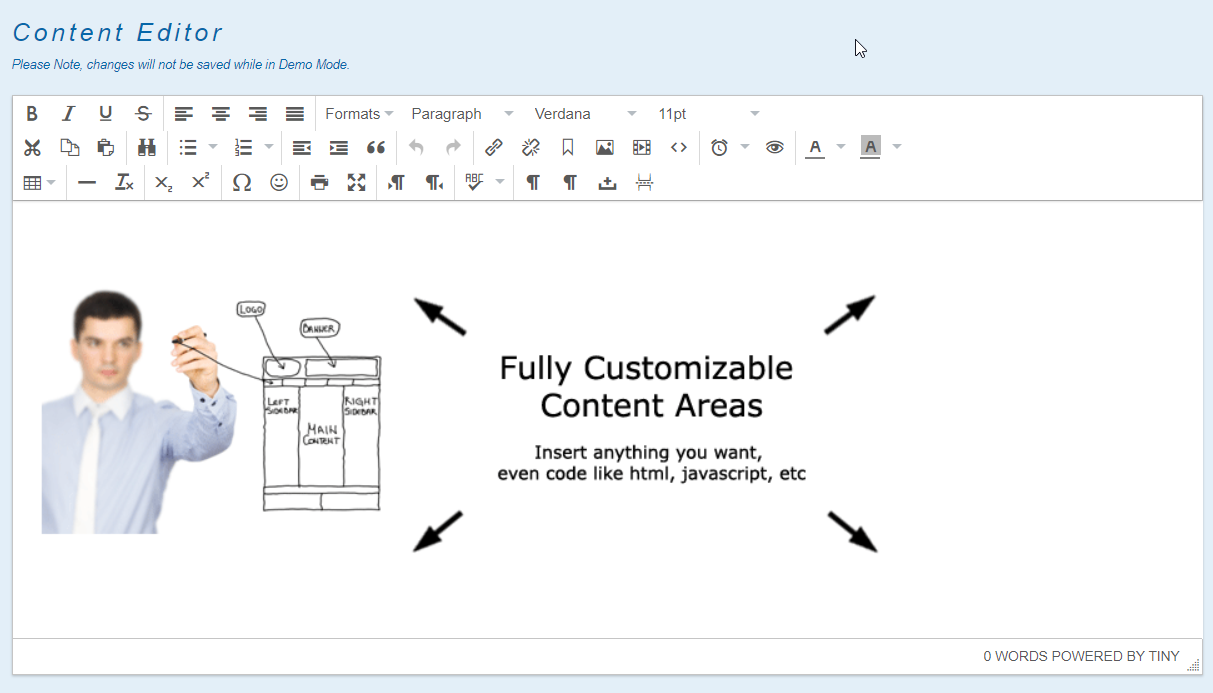The height and width of the screenshot is (693, 1213).
Task: Click the print icon
Action: click(319, 182)
